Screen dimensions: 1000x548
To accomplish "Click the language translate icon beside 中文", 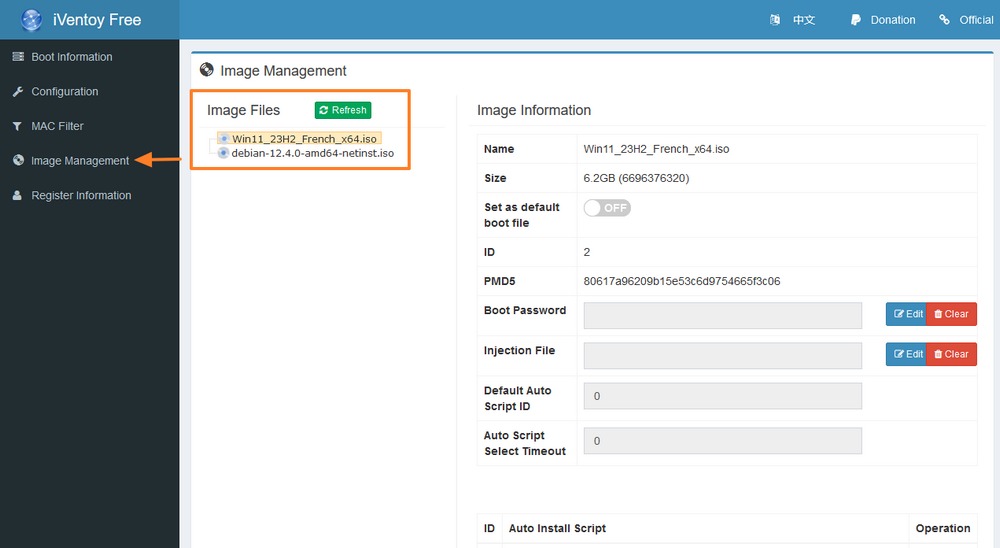I will [x=775, y=20].
